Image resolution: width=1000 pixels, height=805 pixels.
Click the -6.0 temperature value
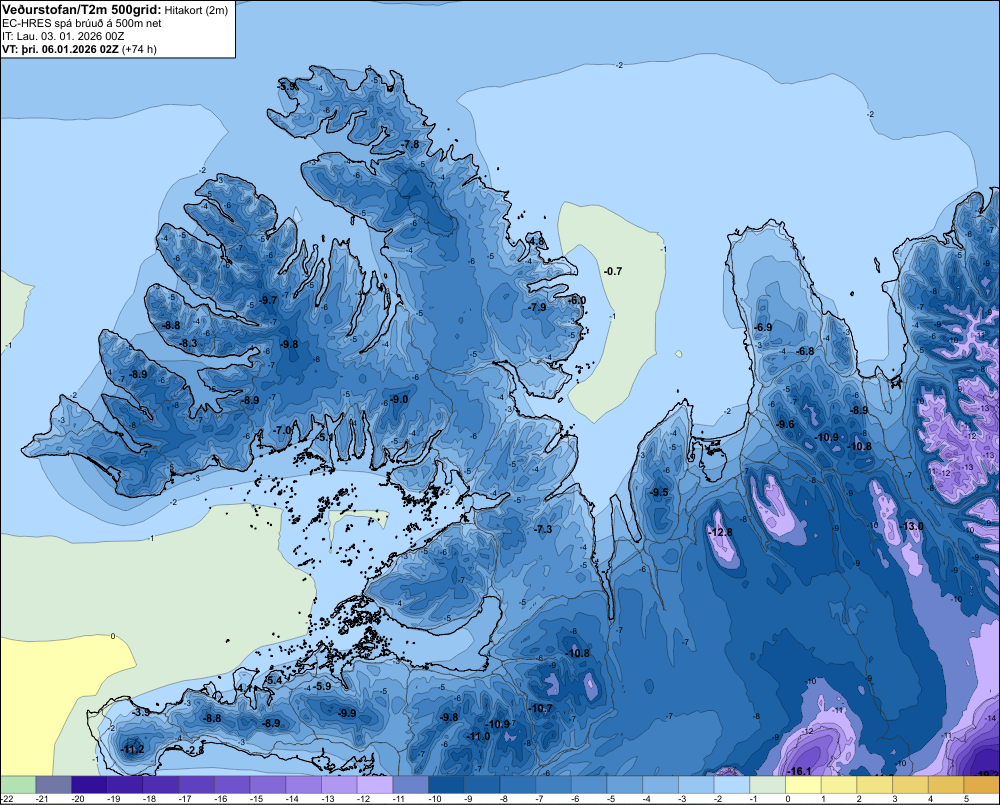click(x=577, y=300)
